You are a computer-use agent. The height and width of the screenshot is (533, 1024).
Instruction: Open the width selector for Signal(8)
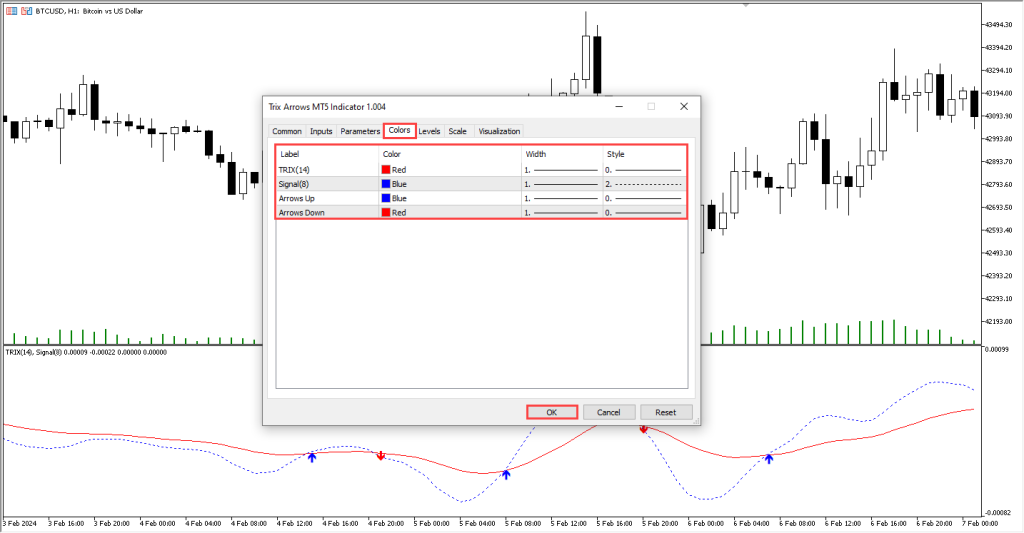click(562, 184)
